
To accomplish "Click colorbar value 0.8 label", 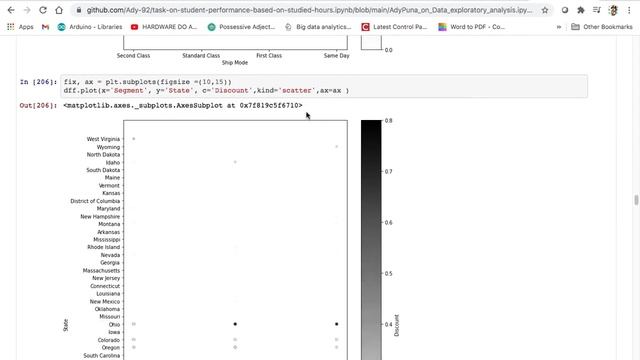I will click(x=389, y=121).
